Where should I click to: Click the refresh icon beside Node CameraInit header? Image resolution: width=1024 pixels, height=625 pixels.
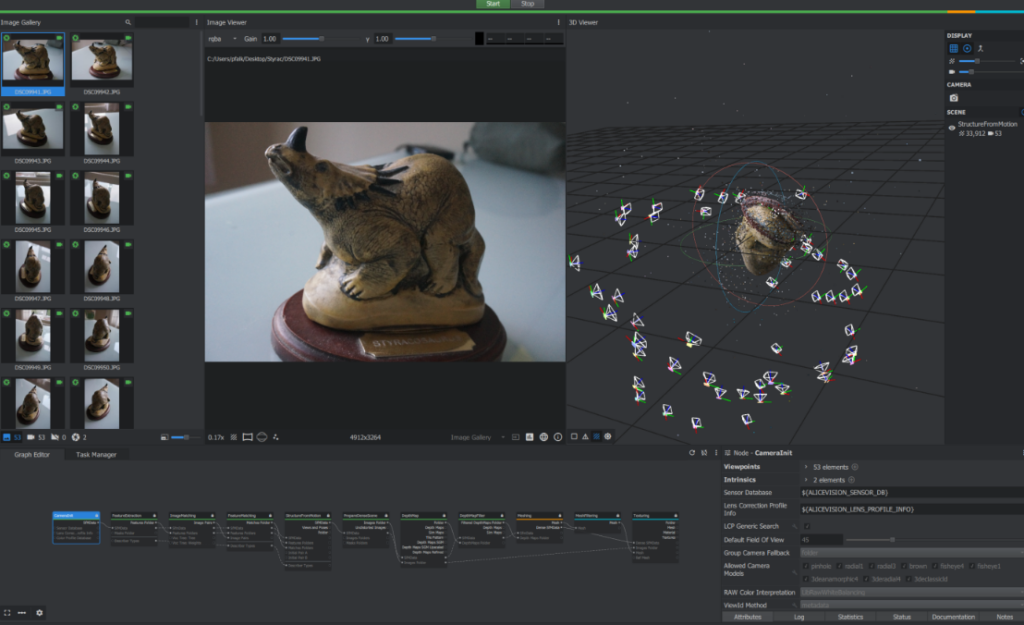692,453
